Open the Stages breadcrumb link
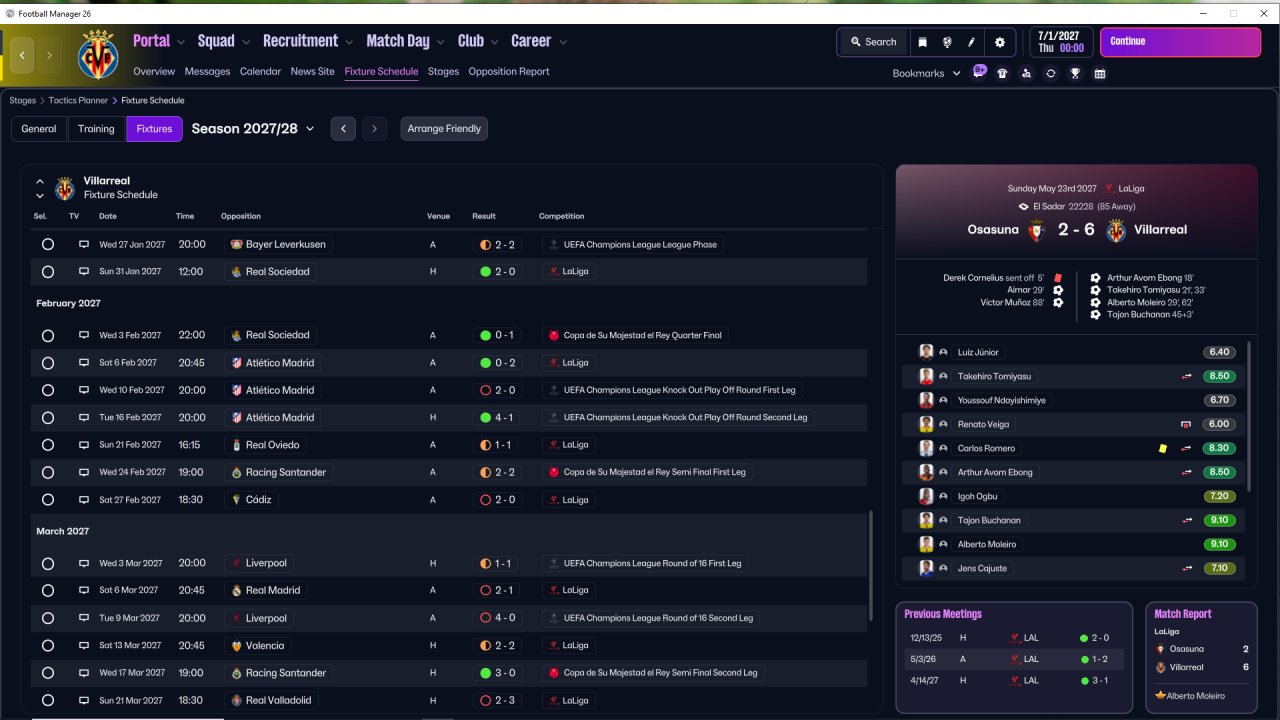 tap(22, 101)
